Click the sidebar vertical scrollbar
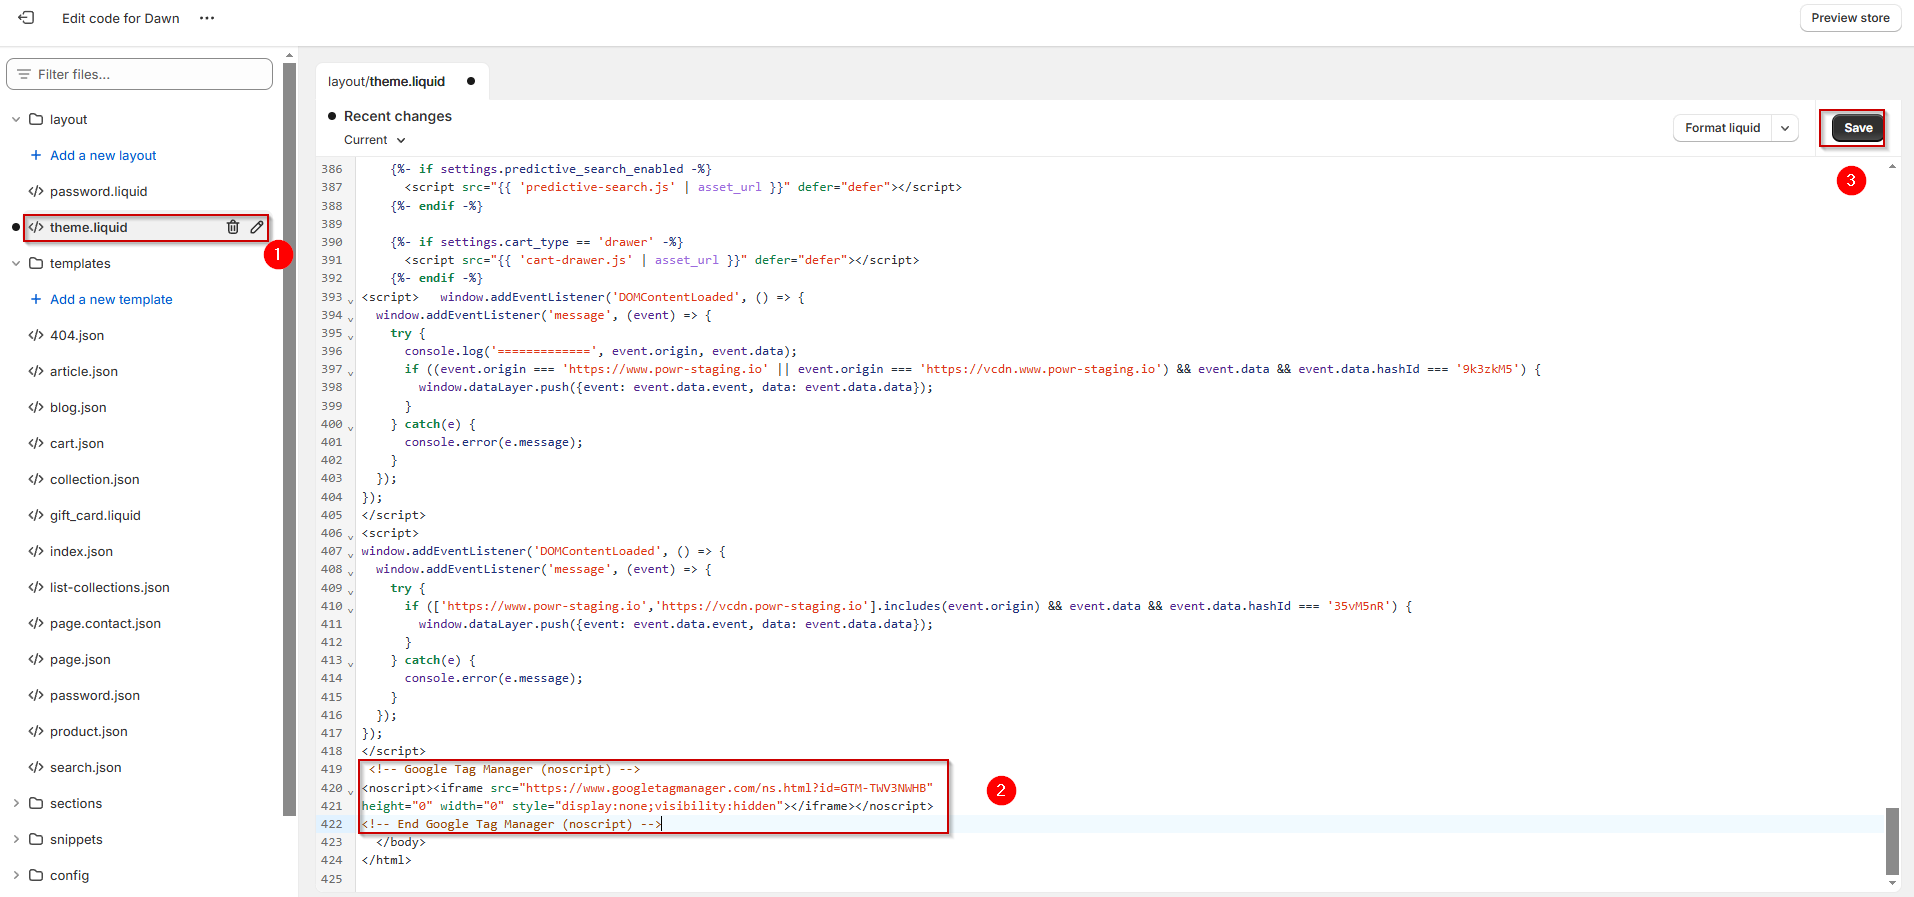Image resolution: width=1914 pixels, height=897 pixels. point(290,440)
